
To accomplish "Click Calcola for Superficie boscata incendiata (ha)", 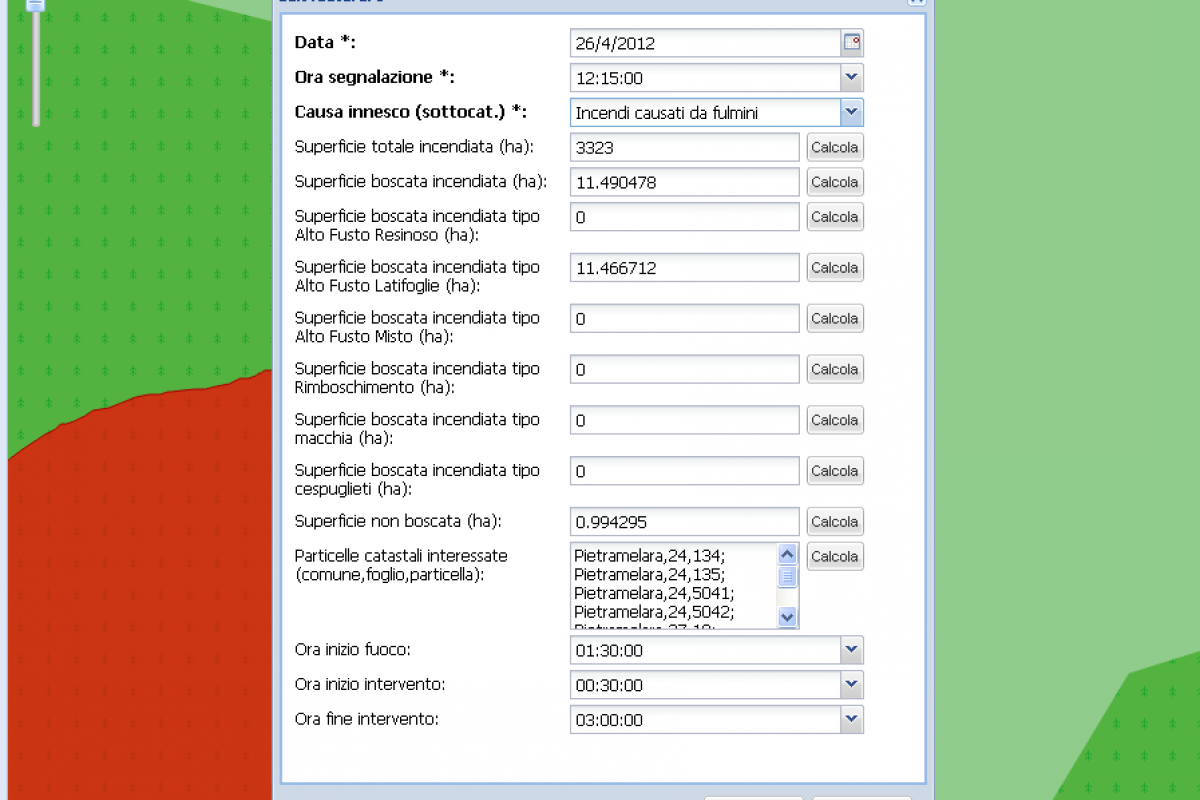I will click(835, 182).
